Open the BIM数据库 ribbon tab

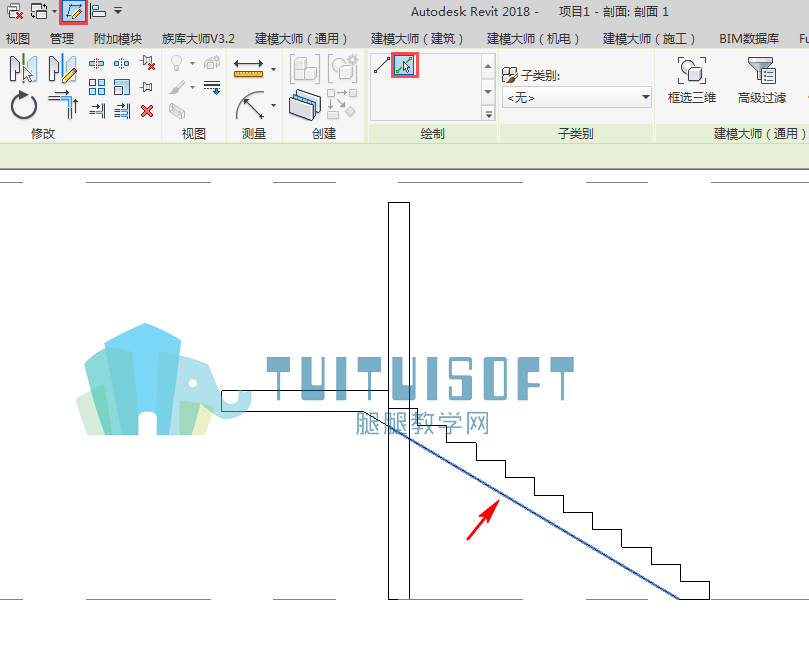click(x=749, y=39)
